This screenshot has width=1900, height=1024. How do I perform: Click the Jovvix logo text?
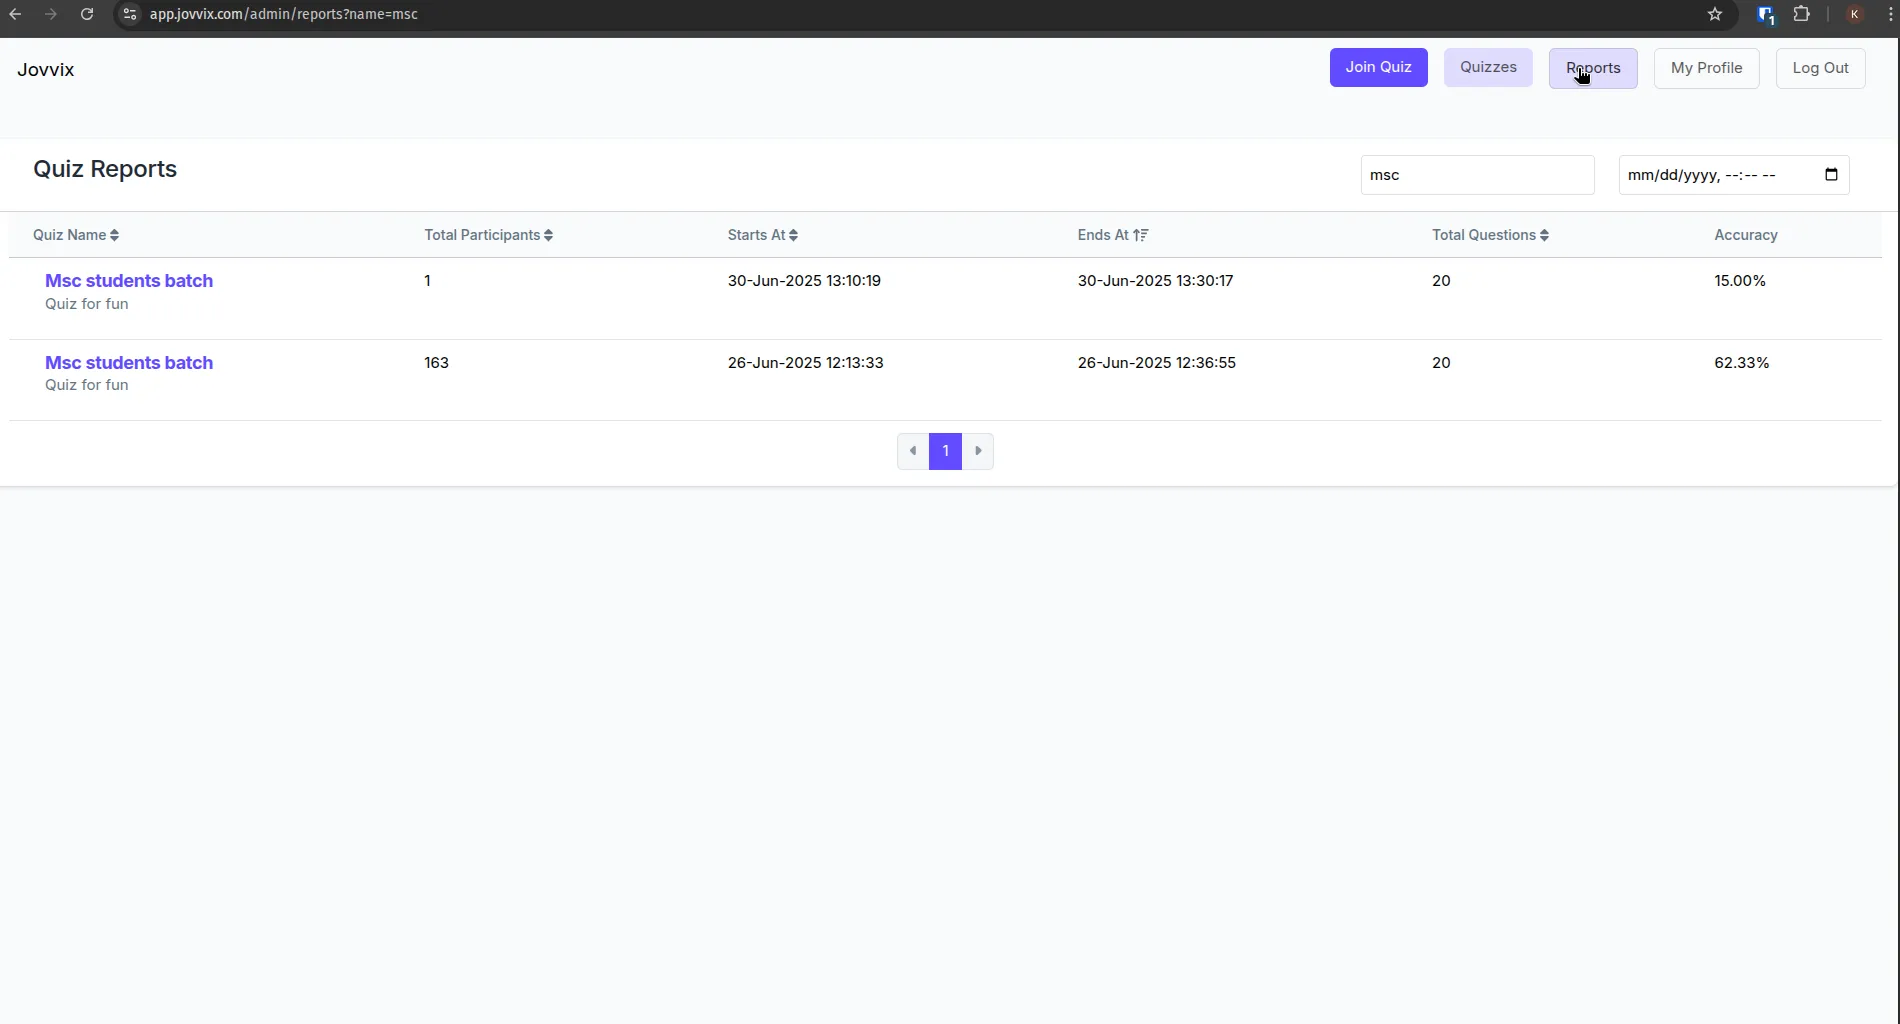(x=46, y=69)
